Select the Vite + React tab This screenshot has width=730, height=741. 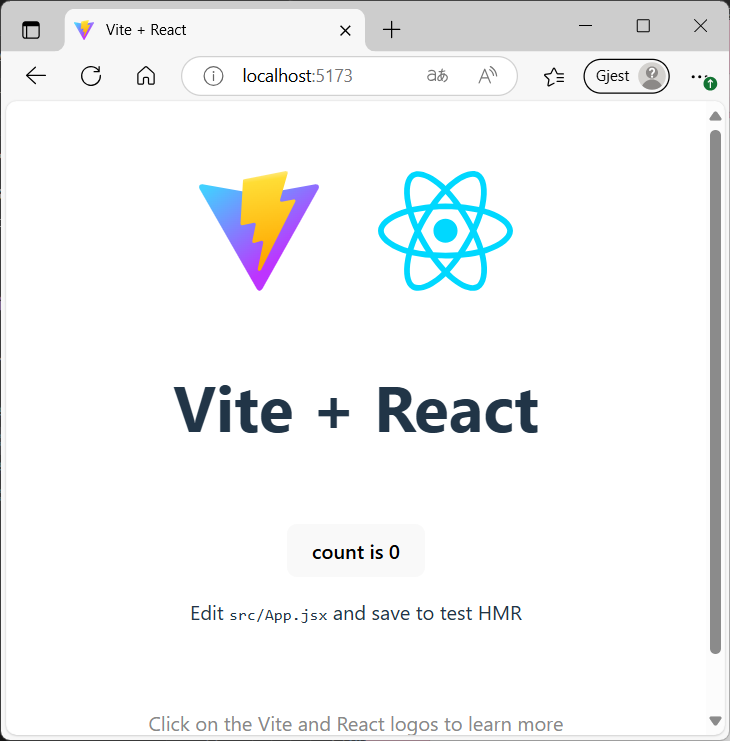(x=200, y=30)
